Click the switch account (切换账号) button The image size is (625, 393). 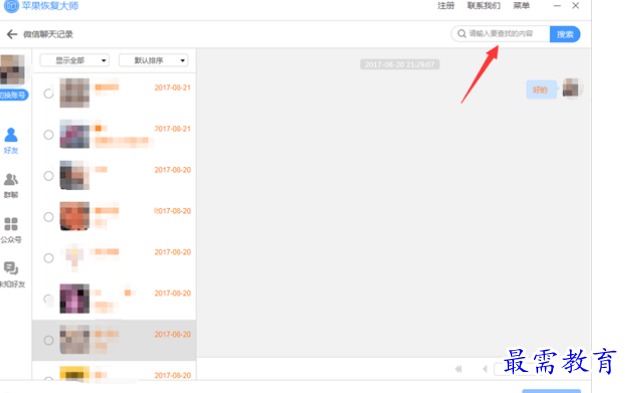pos(13,95)
